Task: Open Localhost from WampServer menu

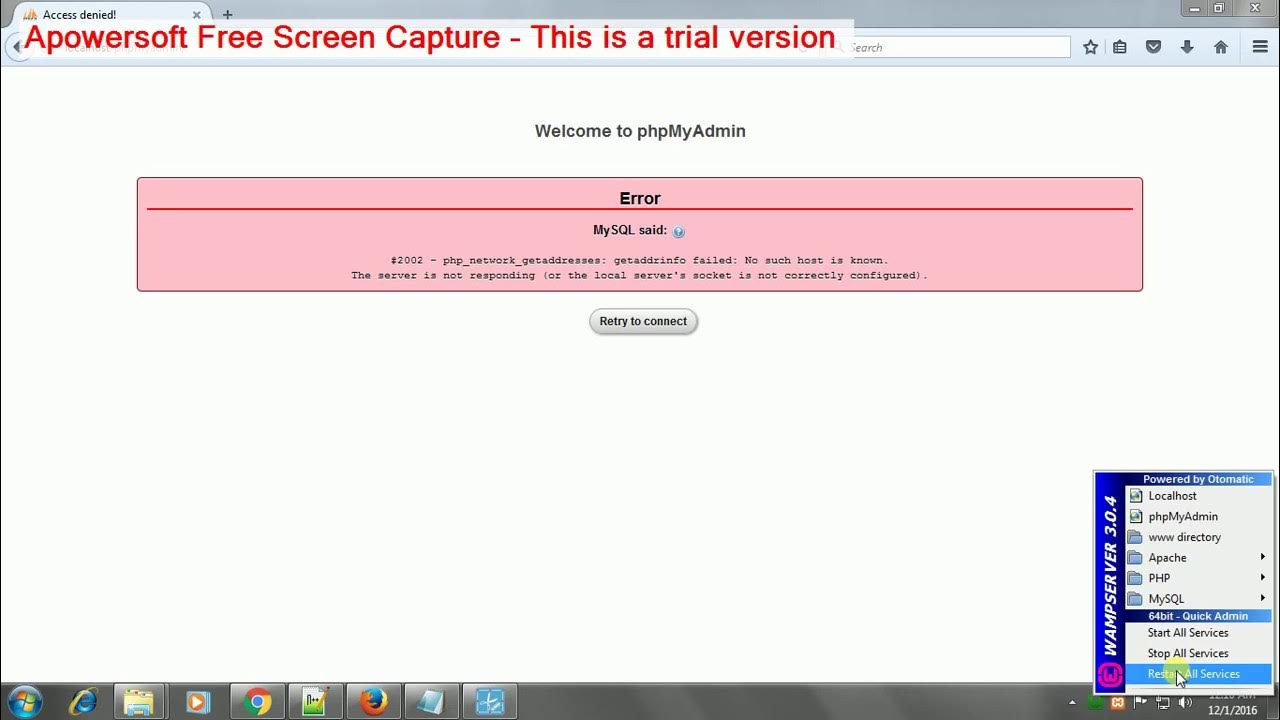Action: pos(1198,496)
